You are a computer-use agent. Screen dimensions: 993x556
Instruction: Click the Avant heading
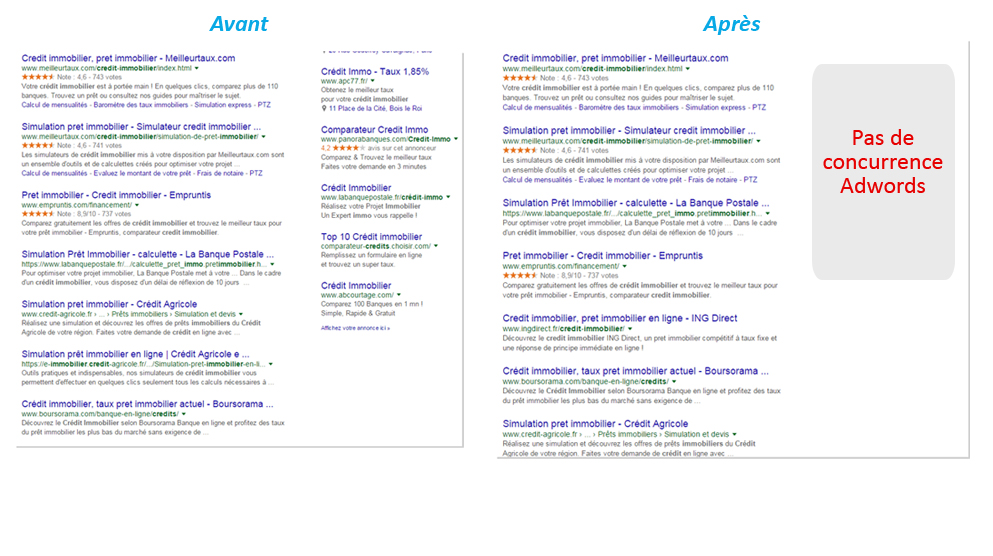[239, 23]
